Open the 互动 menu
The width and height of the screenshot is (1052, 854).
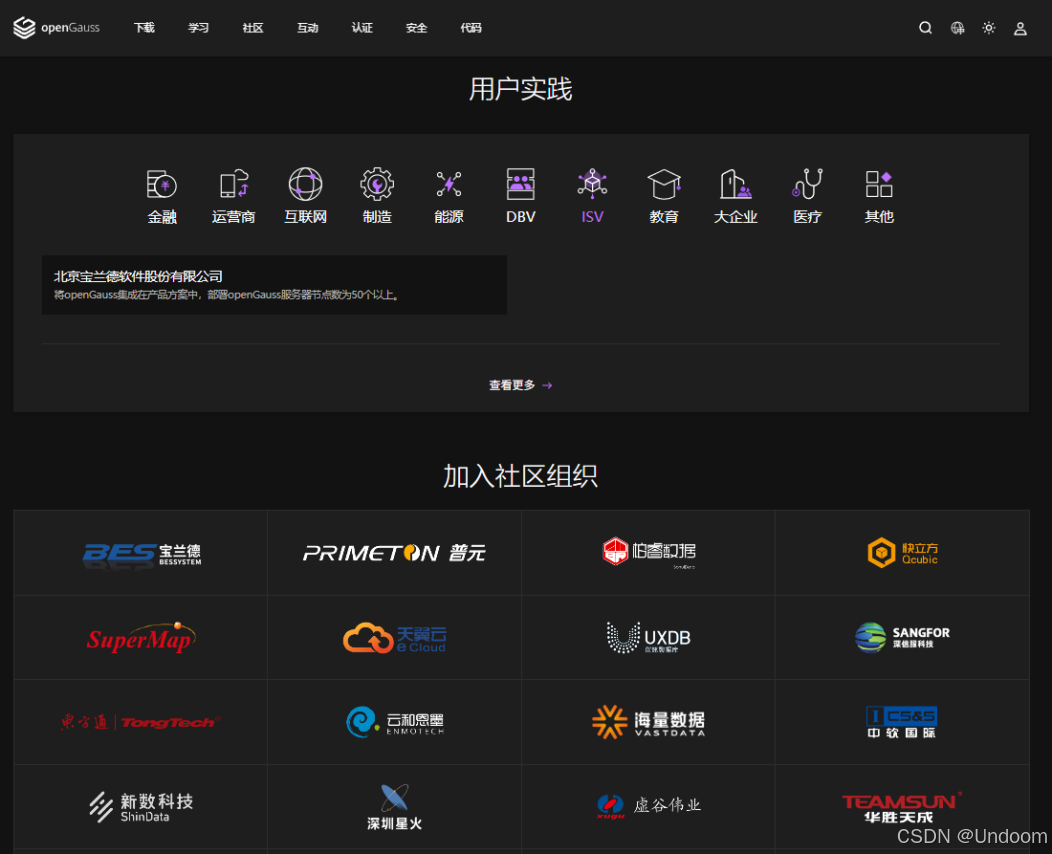(x=307, y=28)
